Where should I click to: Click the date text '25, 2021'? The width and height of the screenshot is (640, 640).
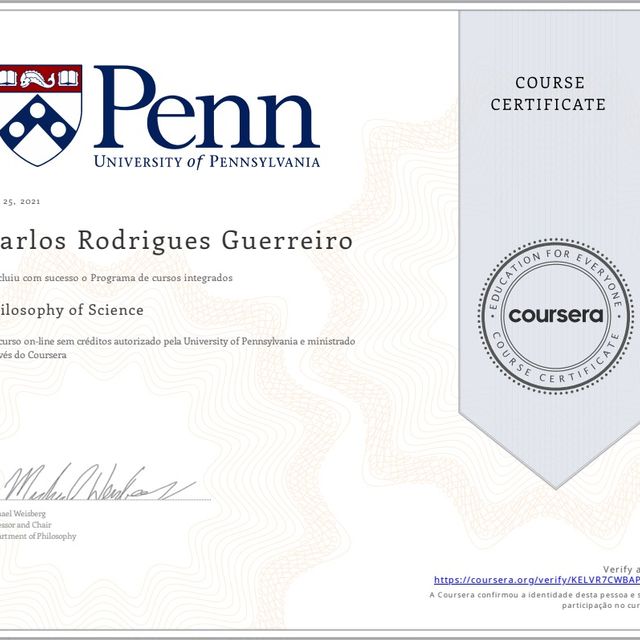22,202
